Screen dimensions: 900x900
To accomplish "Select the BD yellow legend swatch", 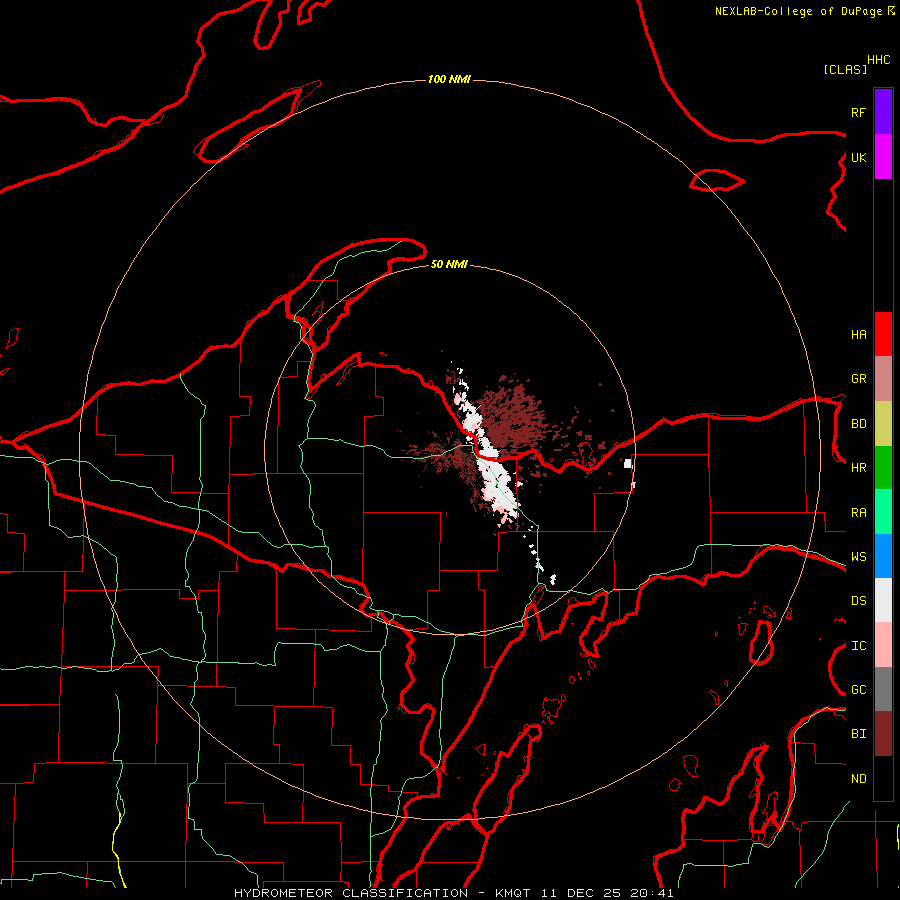I will (883, 424).
